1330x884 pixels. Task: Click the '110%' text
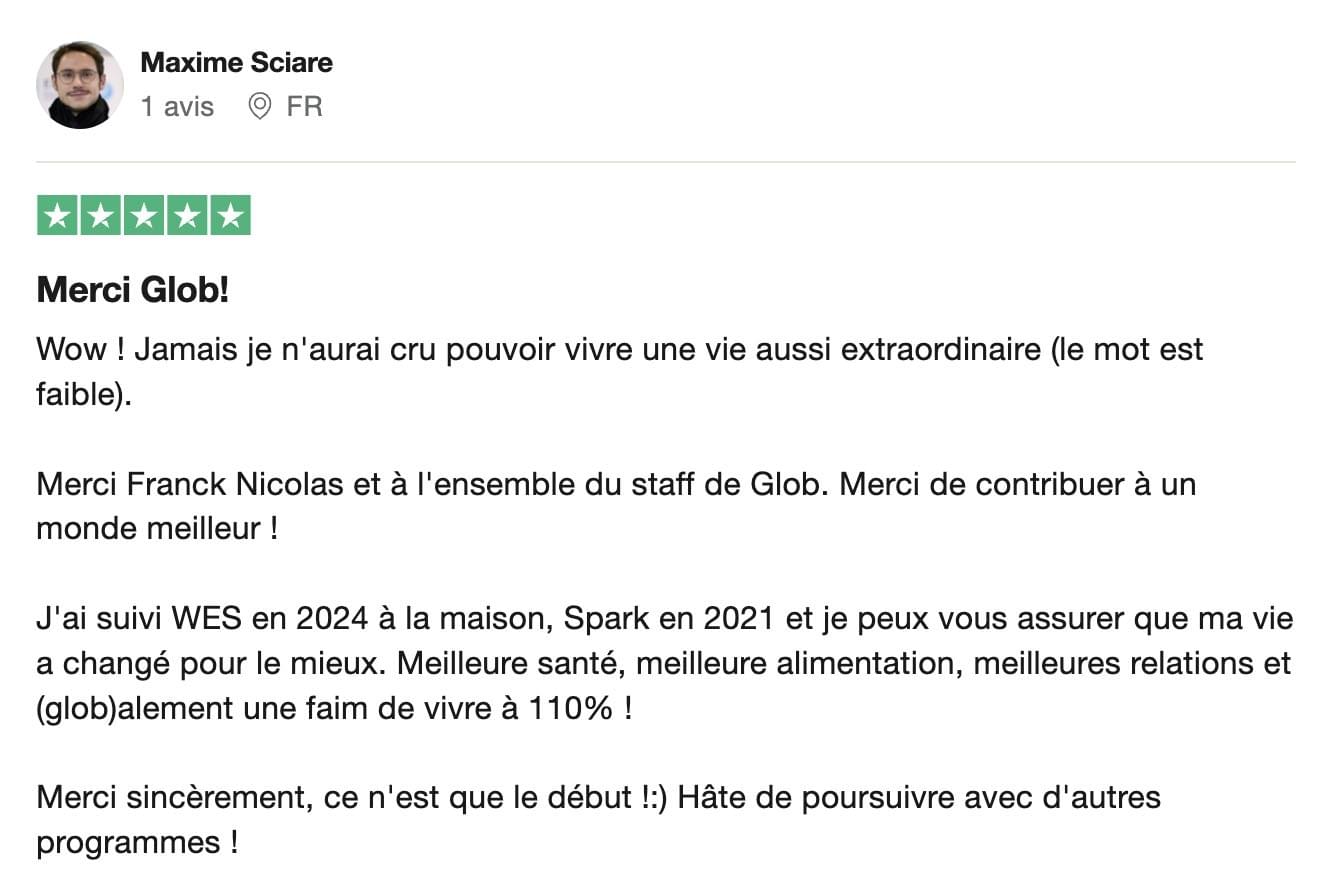click(580, 709)
